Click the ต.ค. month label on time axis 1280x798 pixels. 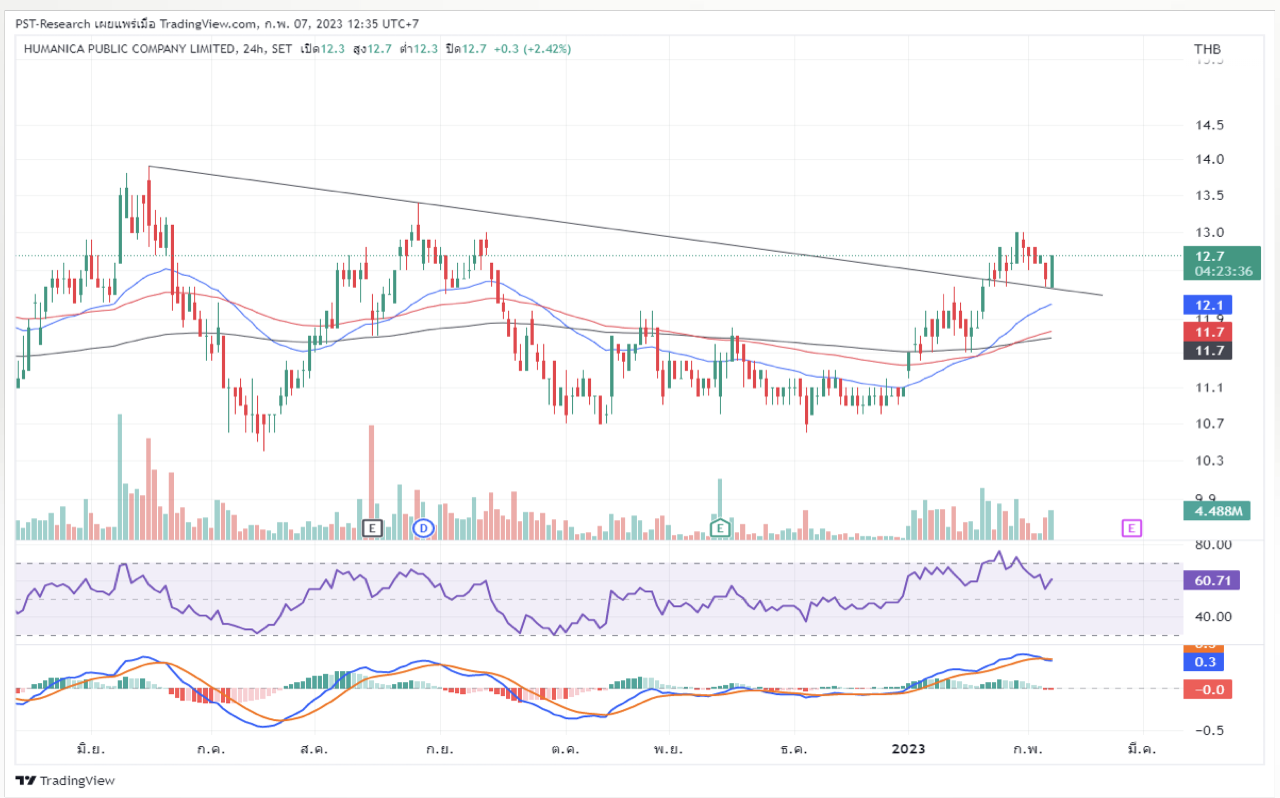pyautogui.click(x=566, y=748)
